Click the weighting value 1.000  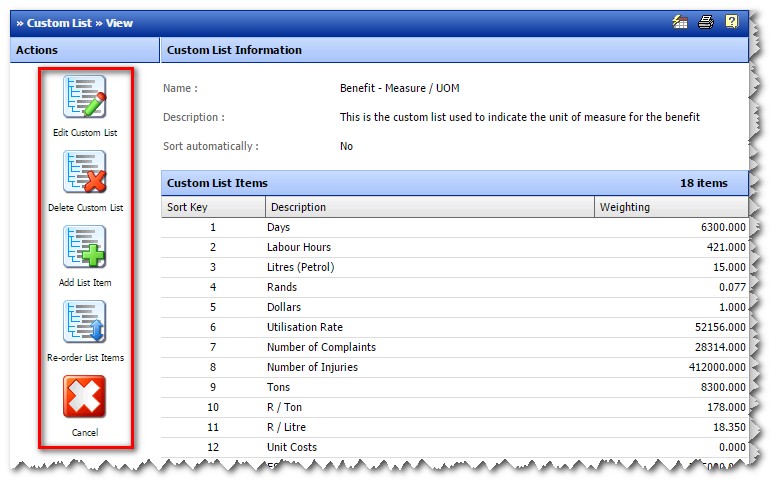(x=732, y=307)
